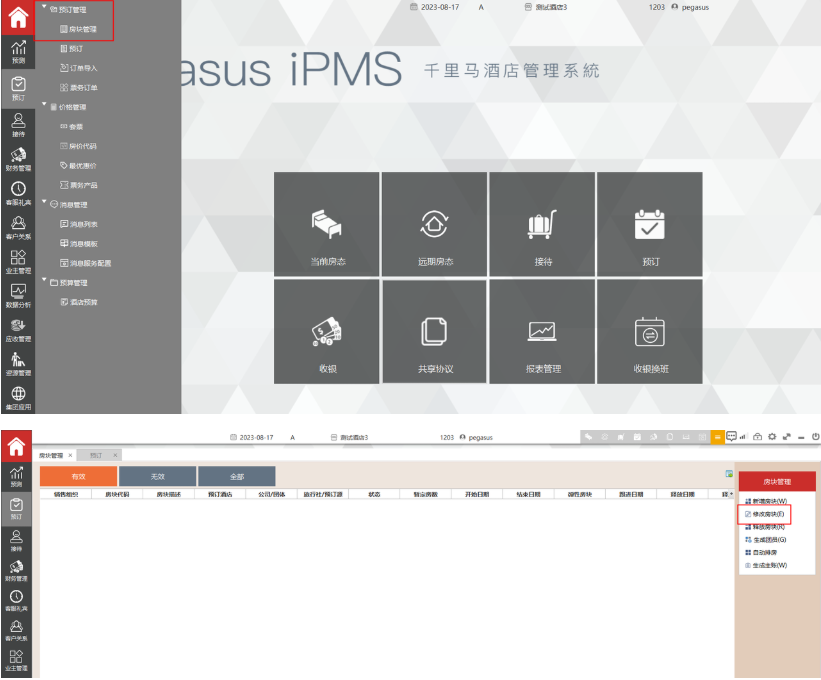The height and width of the screenshot is (680, 821).
Task: Open the 收银换班 tile
Action: pos(650,331)
